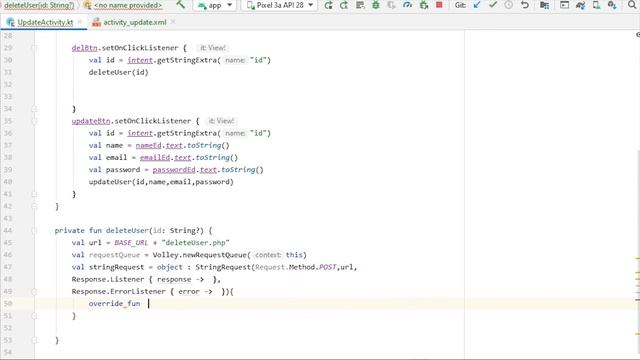This screenshot has height=360, width=640.
Task: Open the Project Structure icon
Action: point(544,5)
